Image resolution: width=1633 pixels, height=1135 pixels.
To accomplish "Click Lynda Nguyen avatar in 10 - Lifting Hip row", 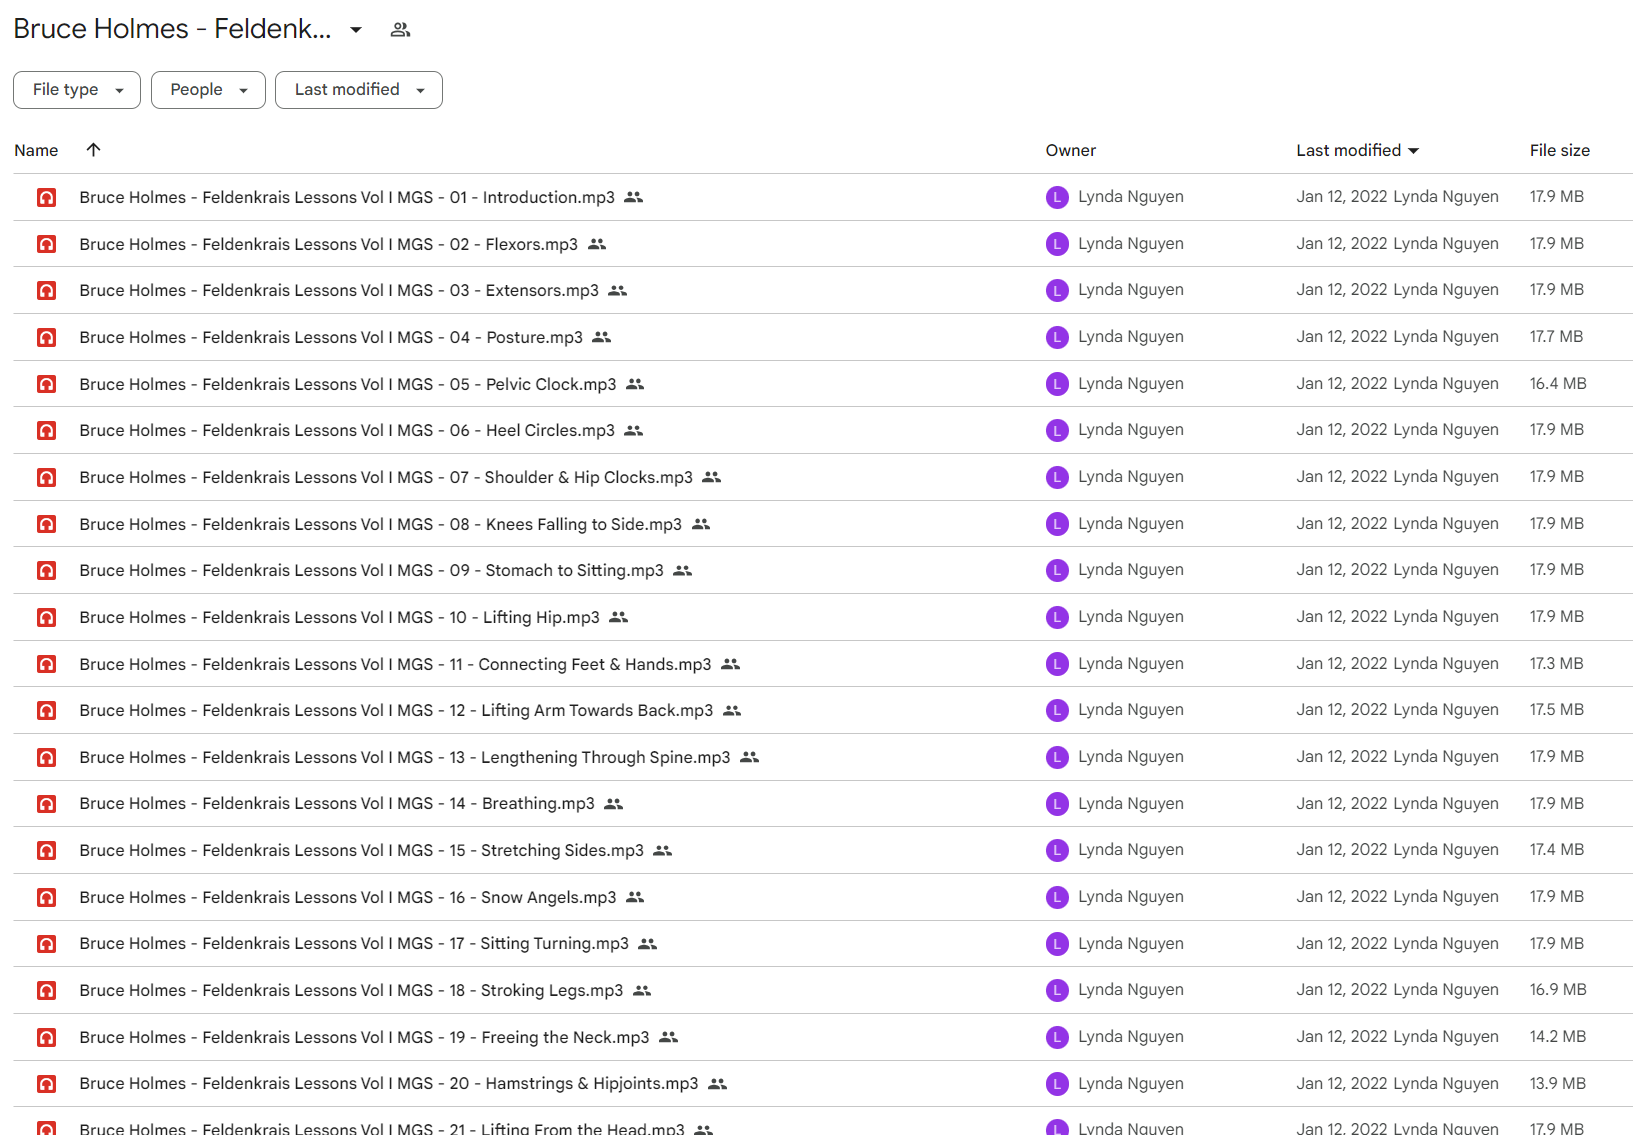I will tap(1057, 617).
